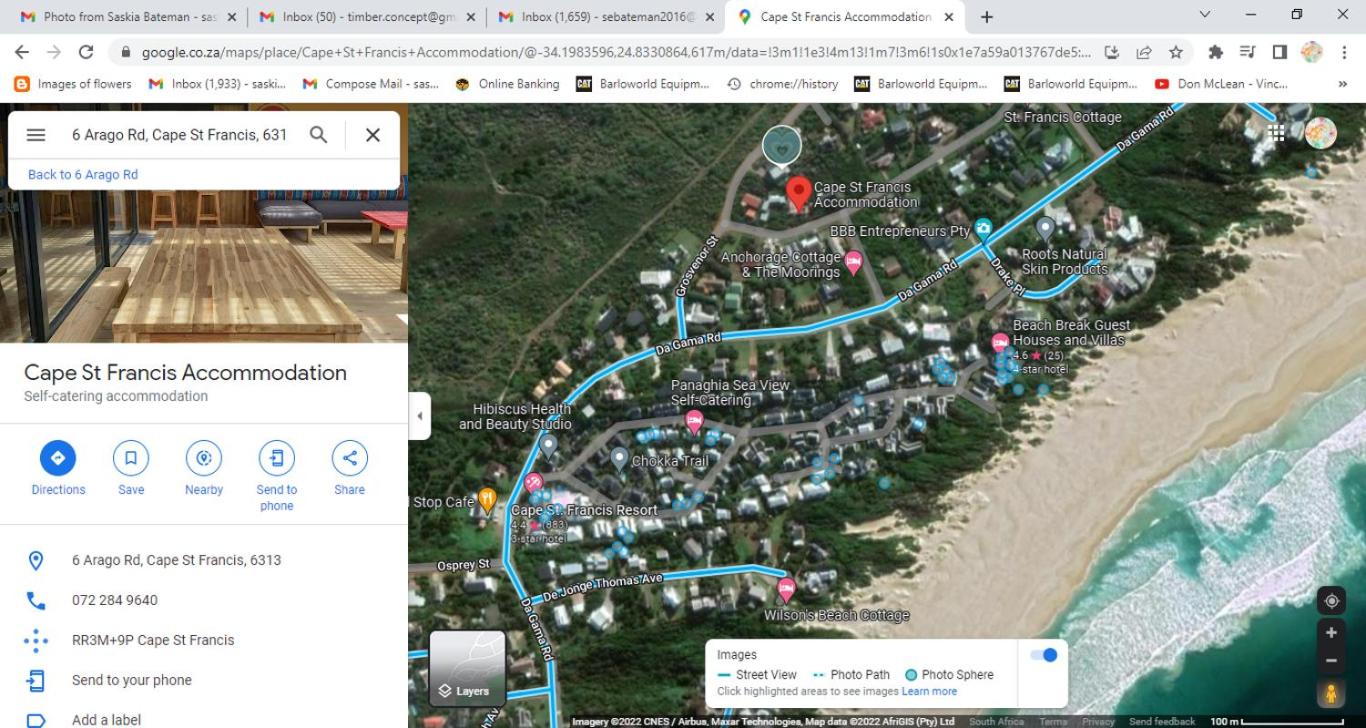This screenshot has width=1366, height=728.
Task: Tap the Nearby icon
Action: 204,459
